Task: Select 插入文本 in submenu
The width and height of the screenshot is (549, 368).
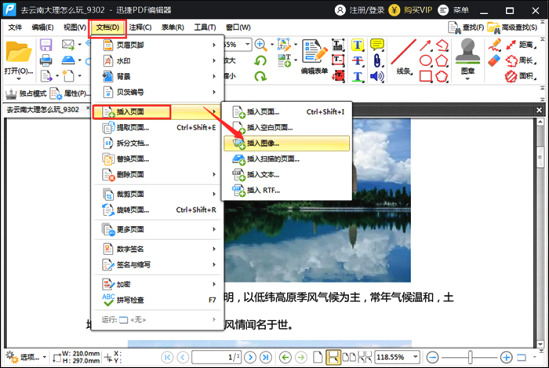Action: [x=286, y=174]
